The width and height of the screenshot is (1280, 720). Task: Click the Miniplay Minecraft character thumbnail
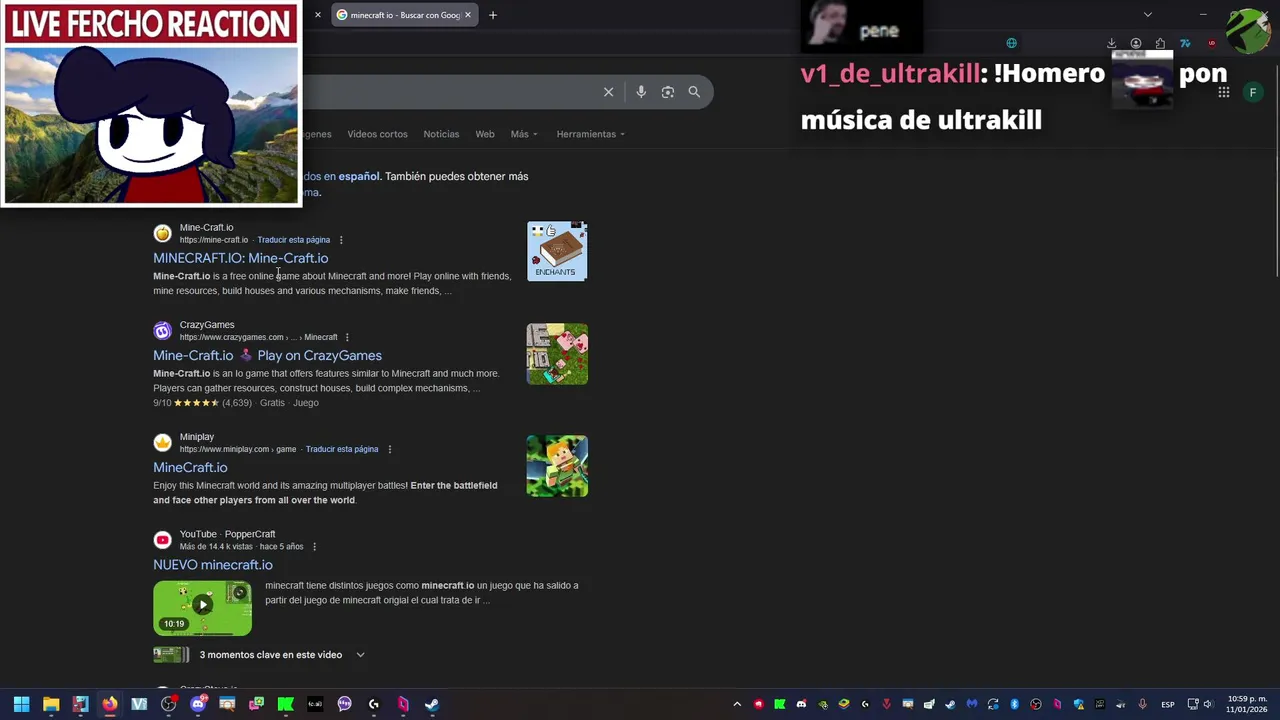[x=557, y=466]
